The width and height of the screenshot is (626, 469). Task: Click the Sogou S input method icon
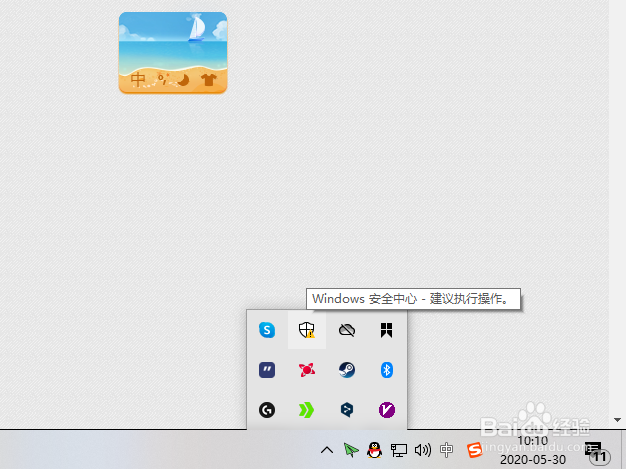pos(474,450)
